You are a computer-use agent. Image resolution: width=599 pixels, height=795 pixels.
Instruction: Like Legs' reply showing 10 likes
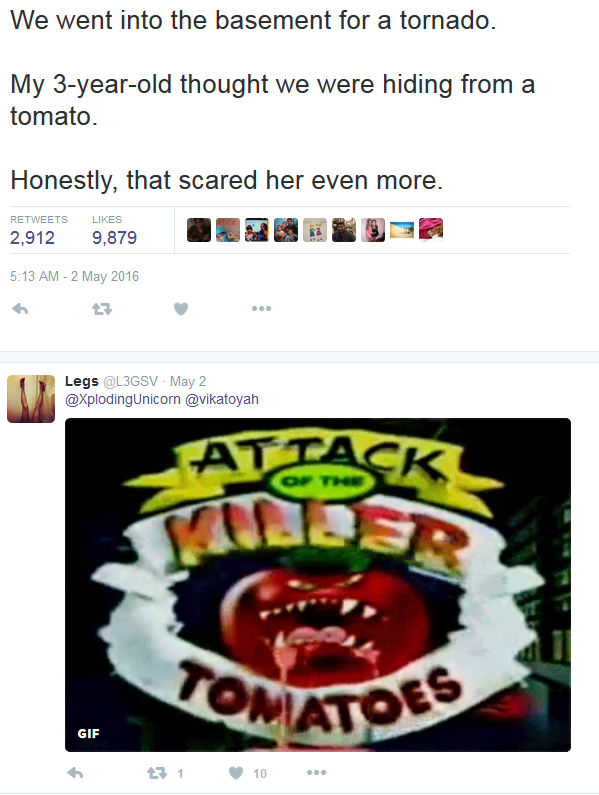(x=247, y=773)
